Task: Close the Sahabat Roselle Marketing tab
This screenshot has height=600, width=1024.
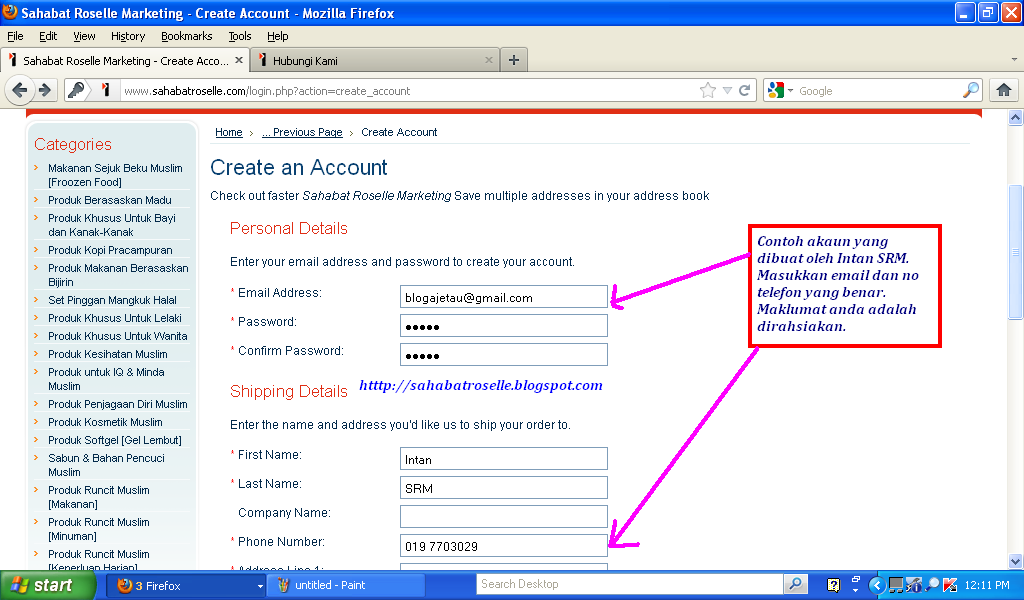Action: coord(239,60)
